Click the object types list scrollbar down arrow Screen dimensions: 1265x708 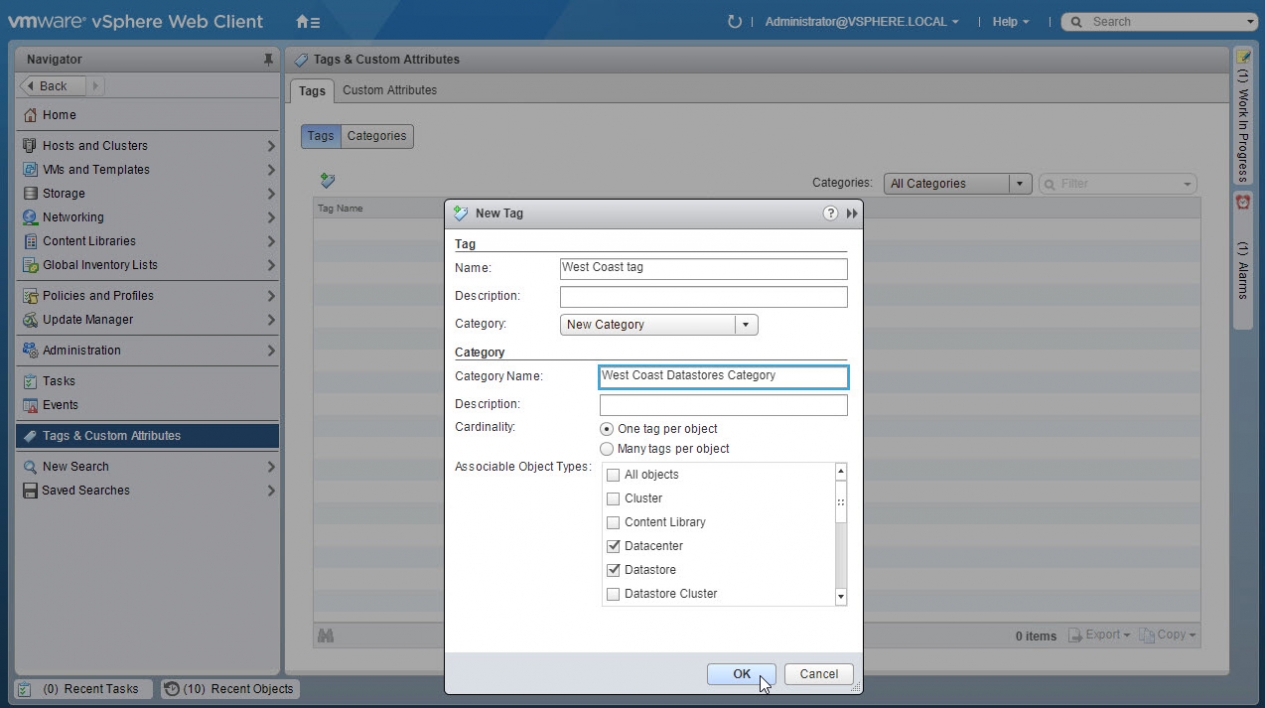pos(840,597)
